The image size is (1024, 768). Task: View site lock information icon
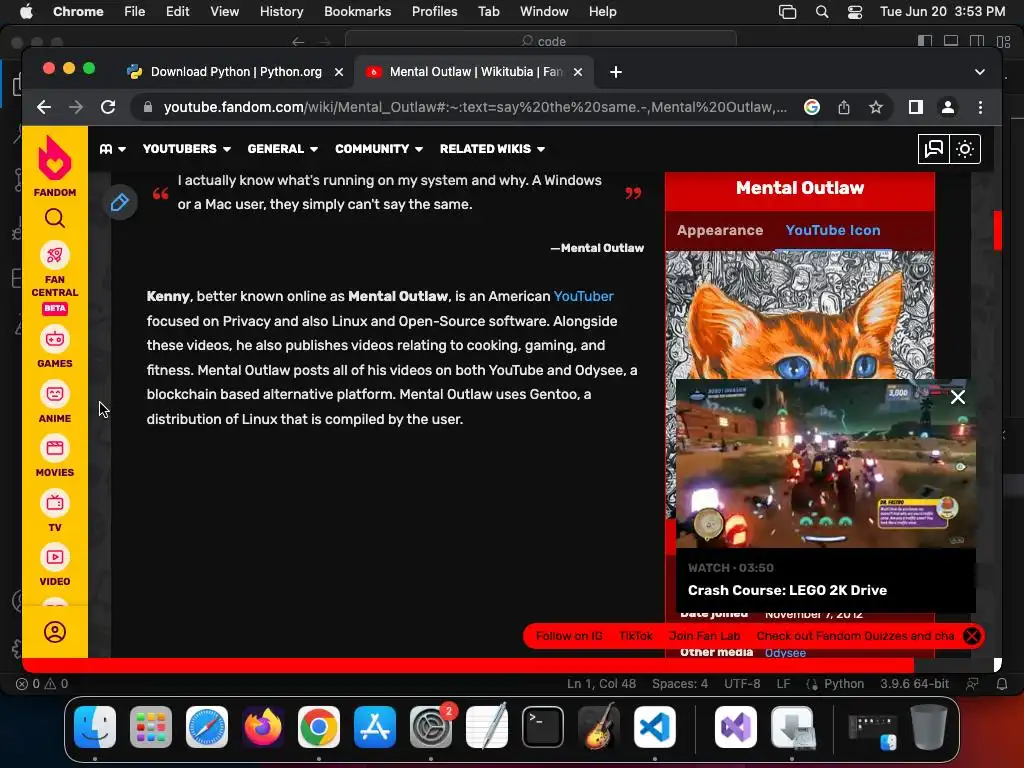click(148, 107)
